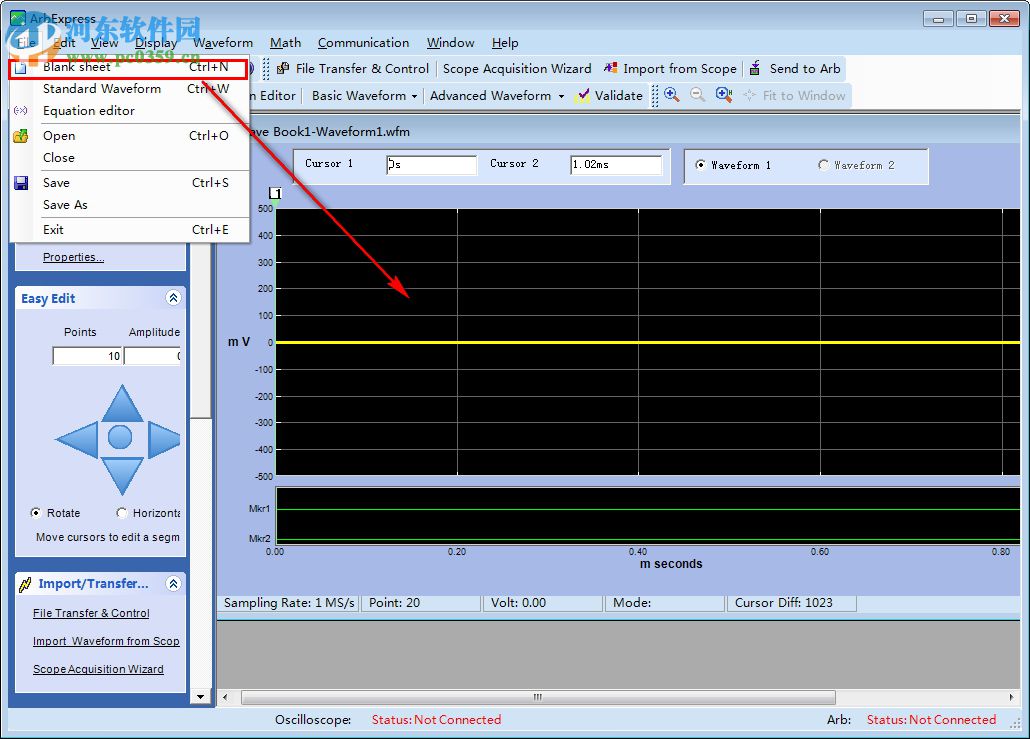Image resolution: width=1030 pixels, height=739 pixels.
Task: Select the Waveform 1 radio button
Action: [x=700, y=165]
